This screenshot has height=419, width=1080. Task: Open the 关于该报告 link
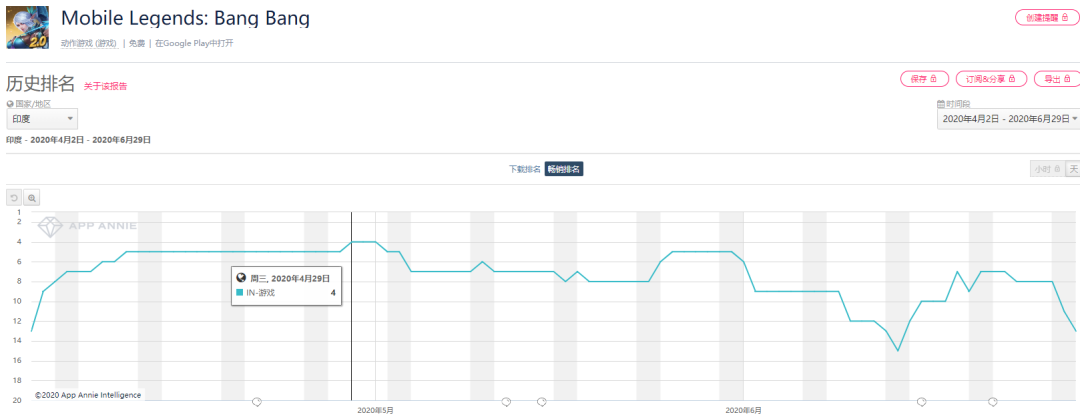click(105, 86)
